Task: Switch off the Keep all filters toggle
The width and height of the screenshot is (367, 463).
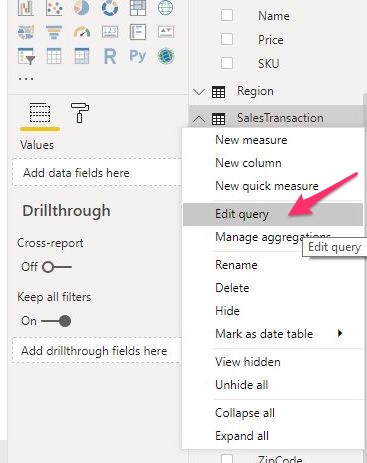Action: click(x=56, y=321)
